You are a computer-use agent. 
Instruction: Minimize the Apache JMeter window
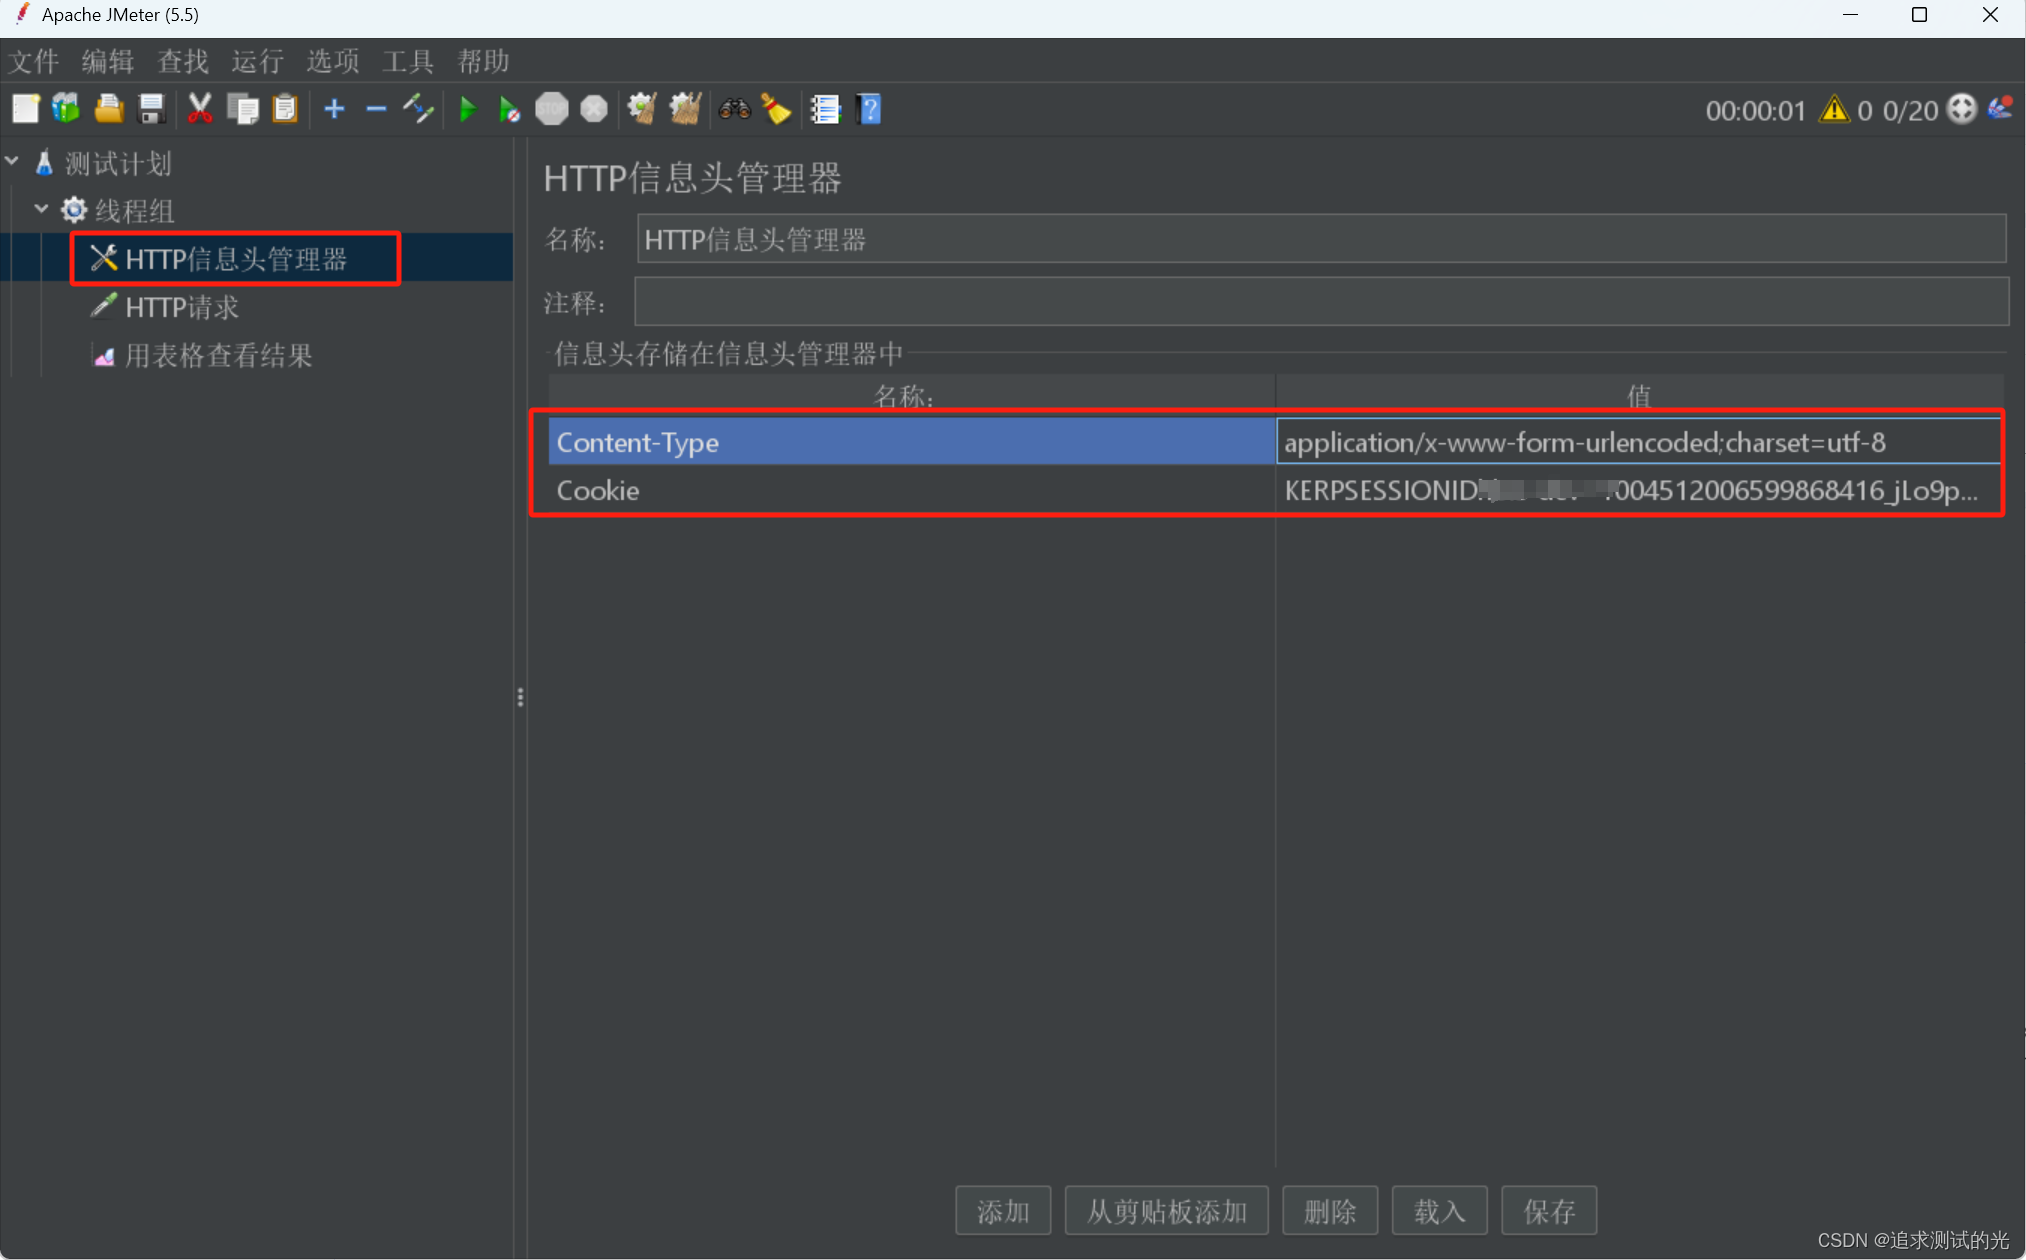tap(1850, 15)
